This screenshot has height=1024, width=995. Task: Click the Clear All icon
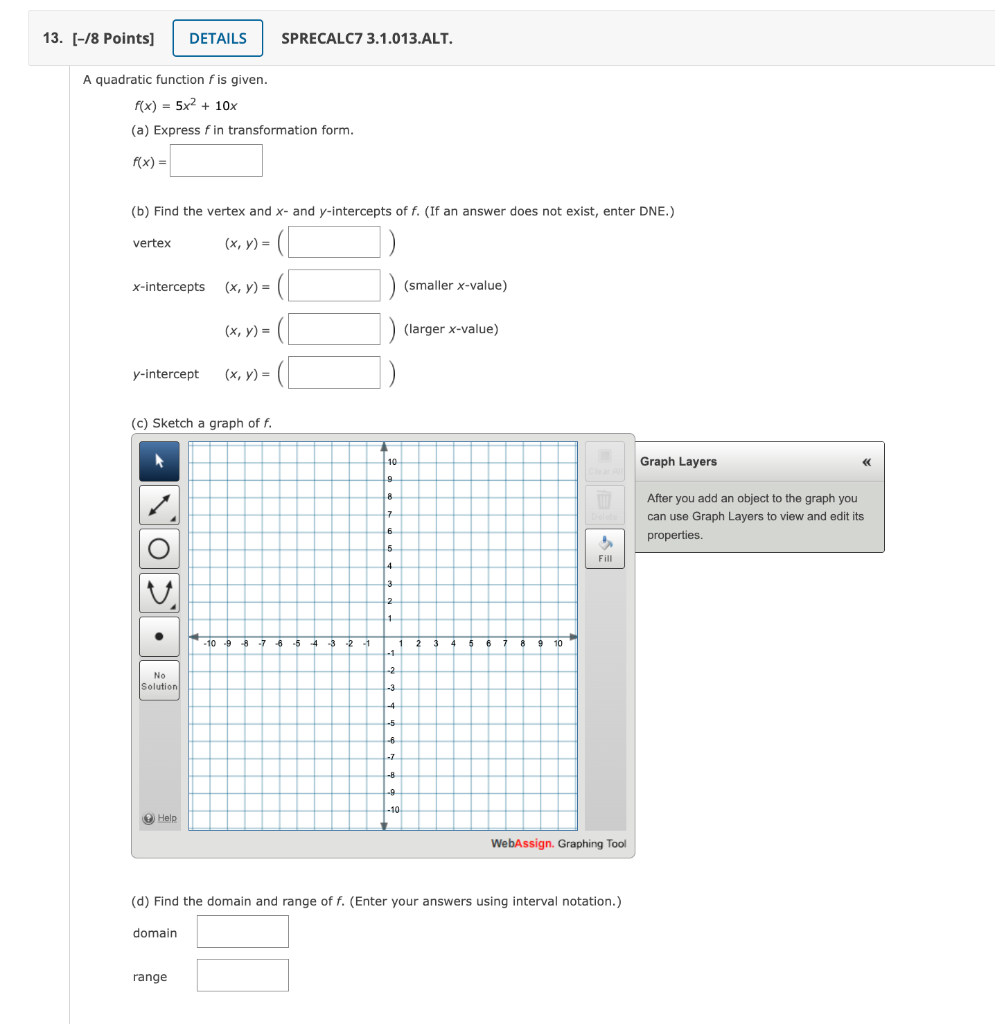point(604,460)
